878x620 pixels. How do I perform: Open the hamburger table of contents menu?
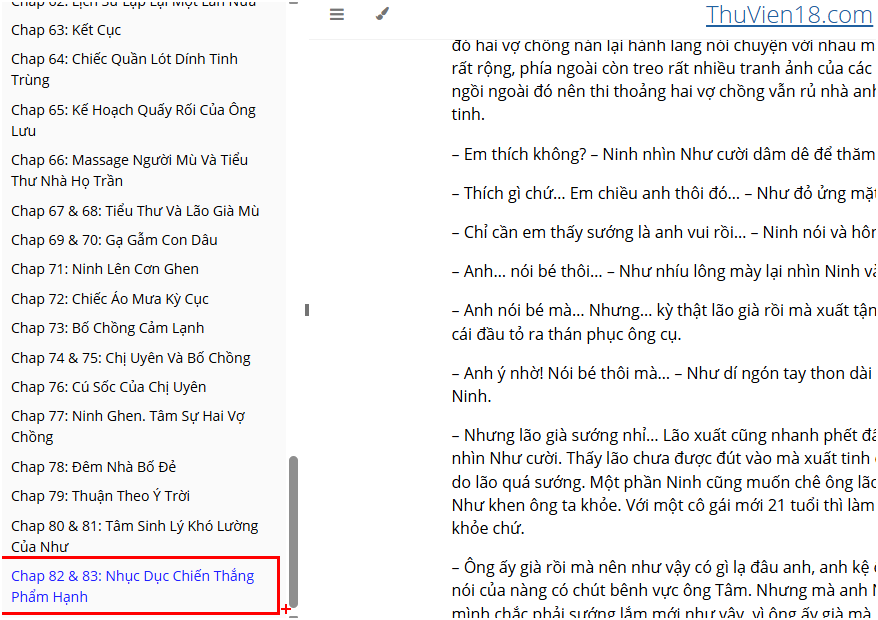[337, 15]
